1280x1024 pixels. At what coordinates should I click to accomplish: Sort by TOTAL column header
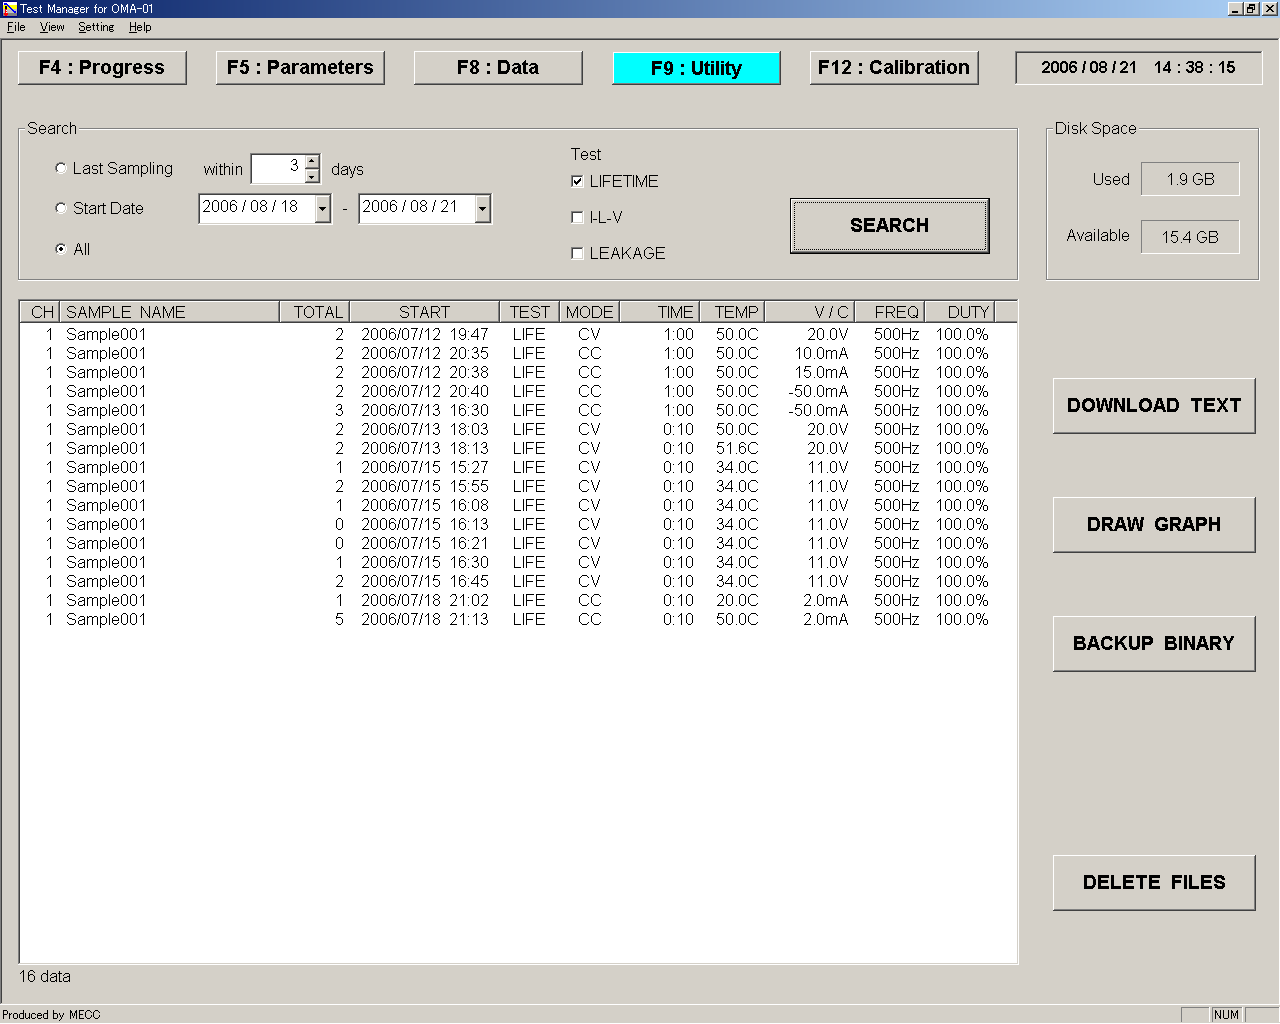tap(315, 312)
